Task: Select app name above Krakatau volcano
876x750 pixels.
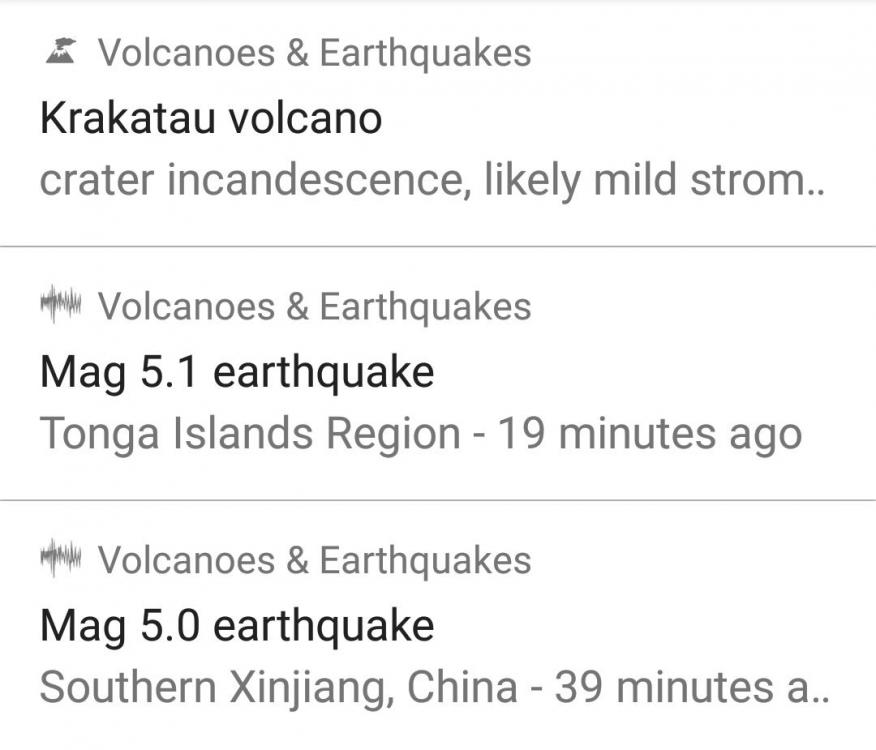Action: [x=314, y=52]
